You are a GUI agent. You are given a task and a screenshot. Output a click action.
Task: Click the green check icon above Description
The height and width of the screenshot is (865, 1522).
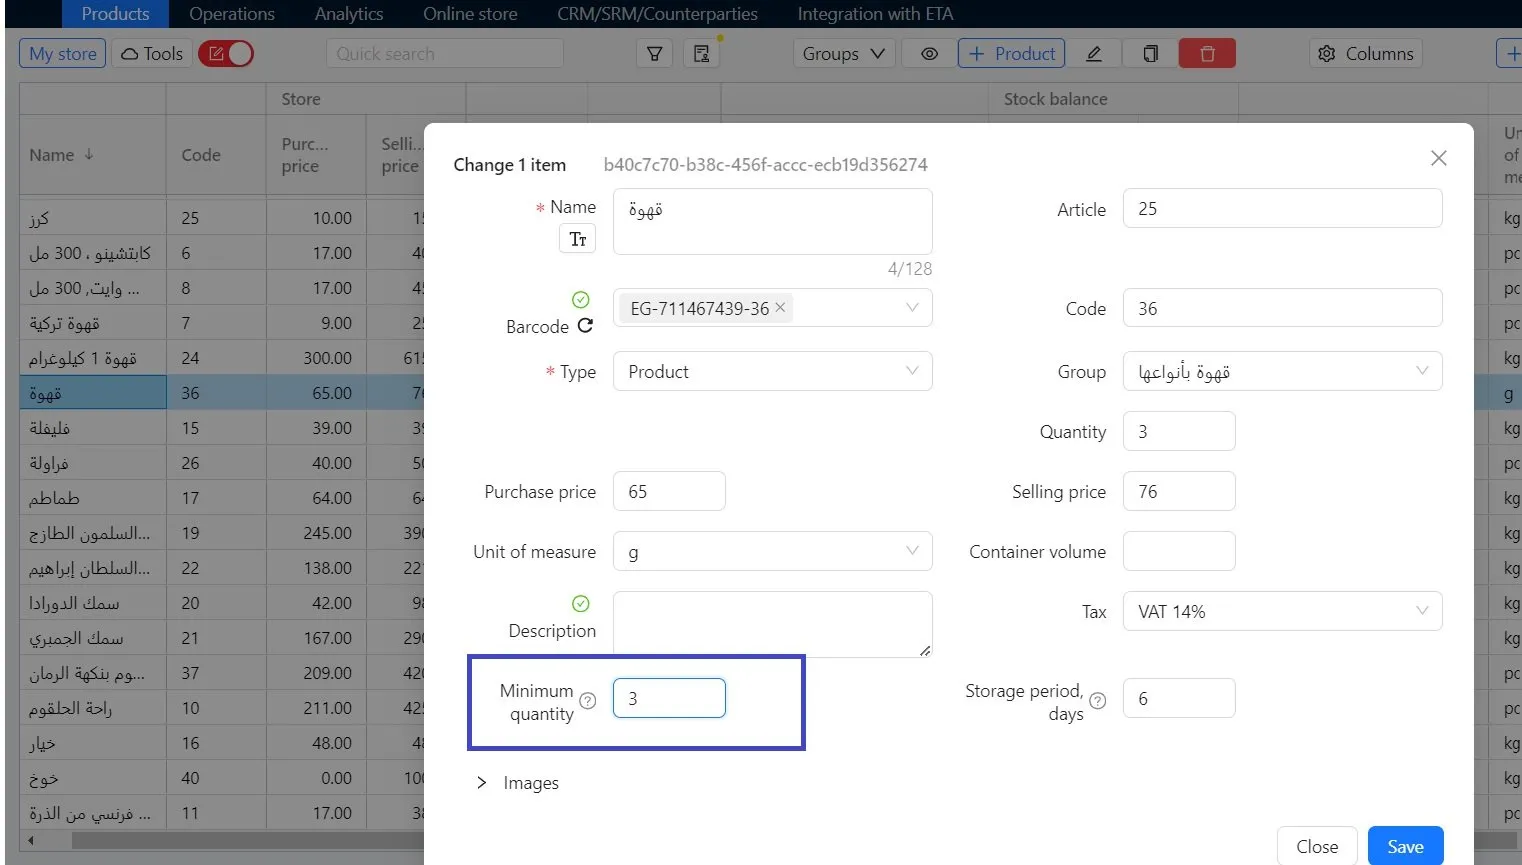coord(580,604)
